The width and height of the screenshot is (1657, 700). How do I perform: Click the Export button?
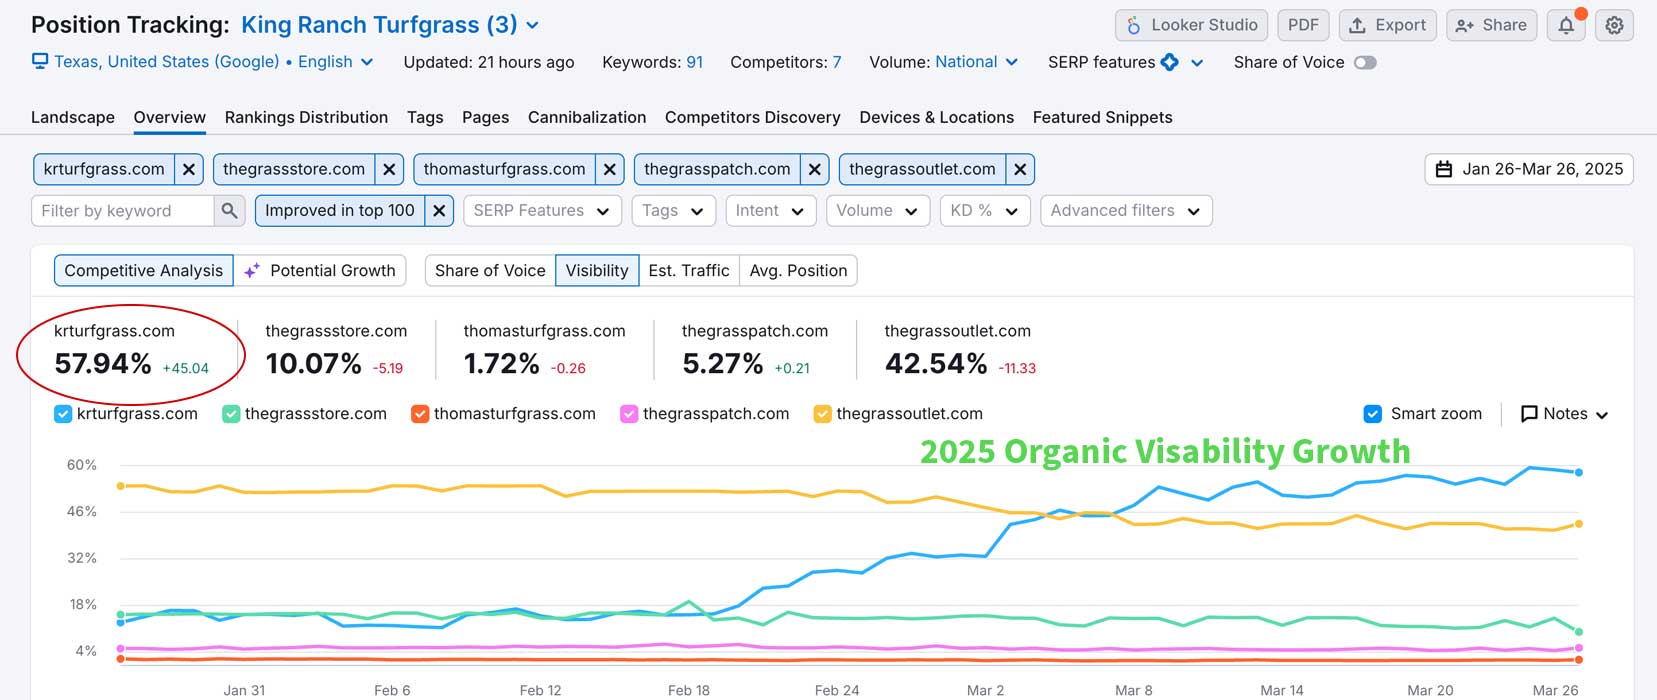1388,25
